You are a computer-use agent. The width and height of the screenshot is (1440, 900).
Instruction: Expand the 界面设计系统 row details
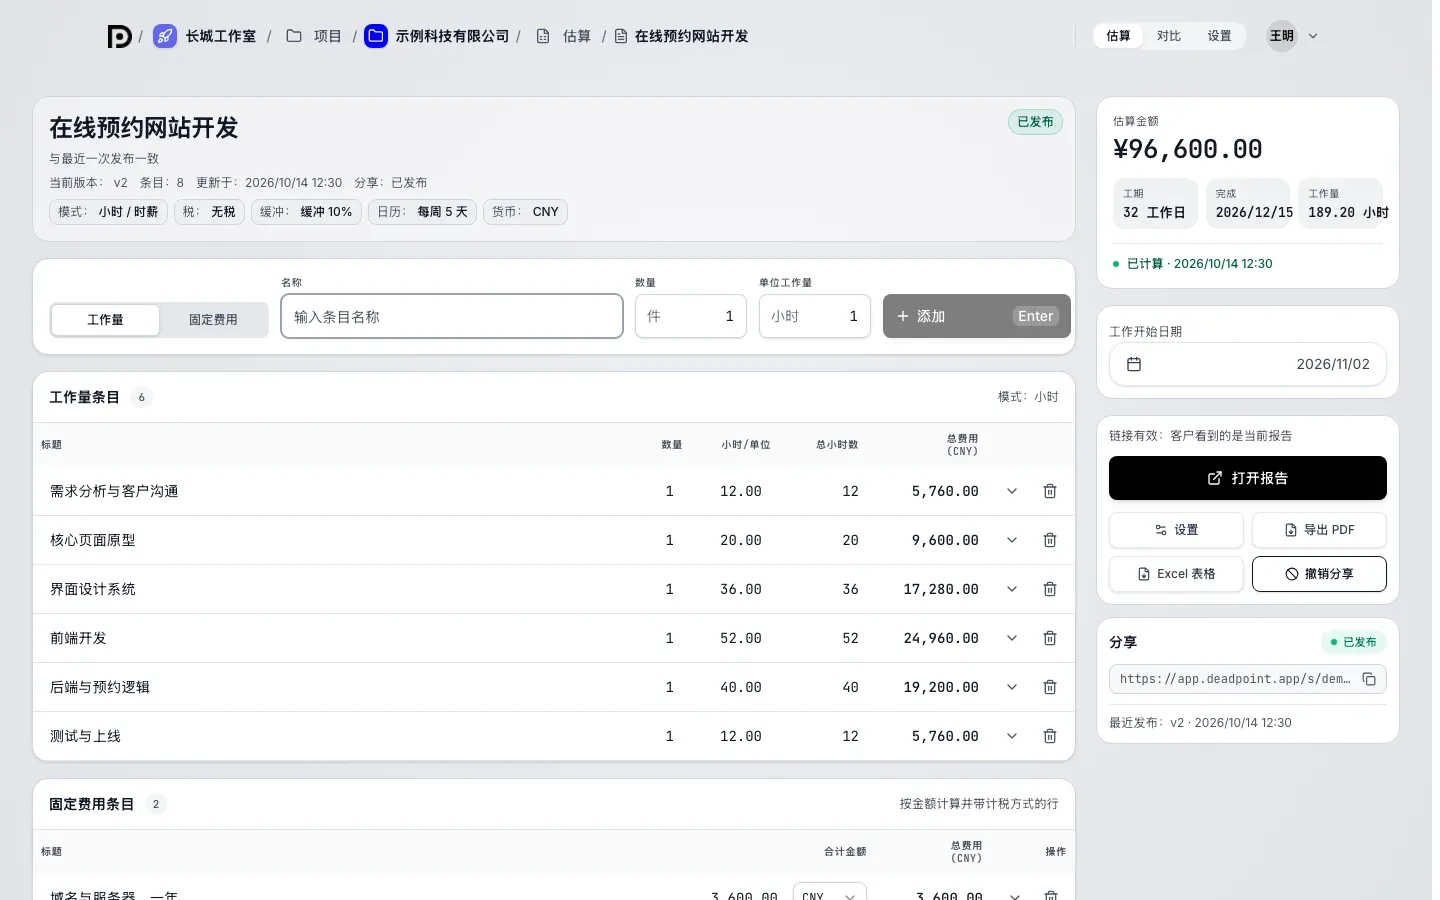[x=1012, y=589]
